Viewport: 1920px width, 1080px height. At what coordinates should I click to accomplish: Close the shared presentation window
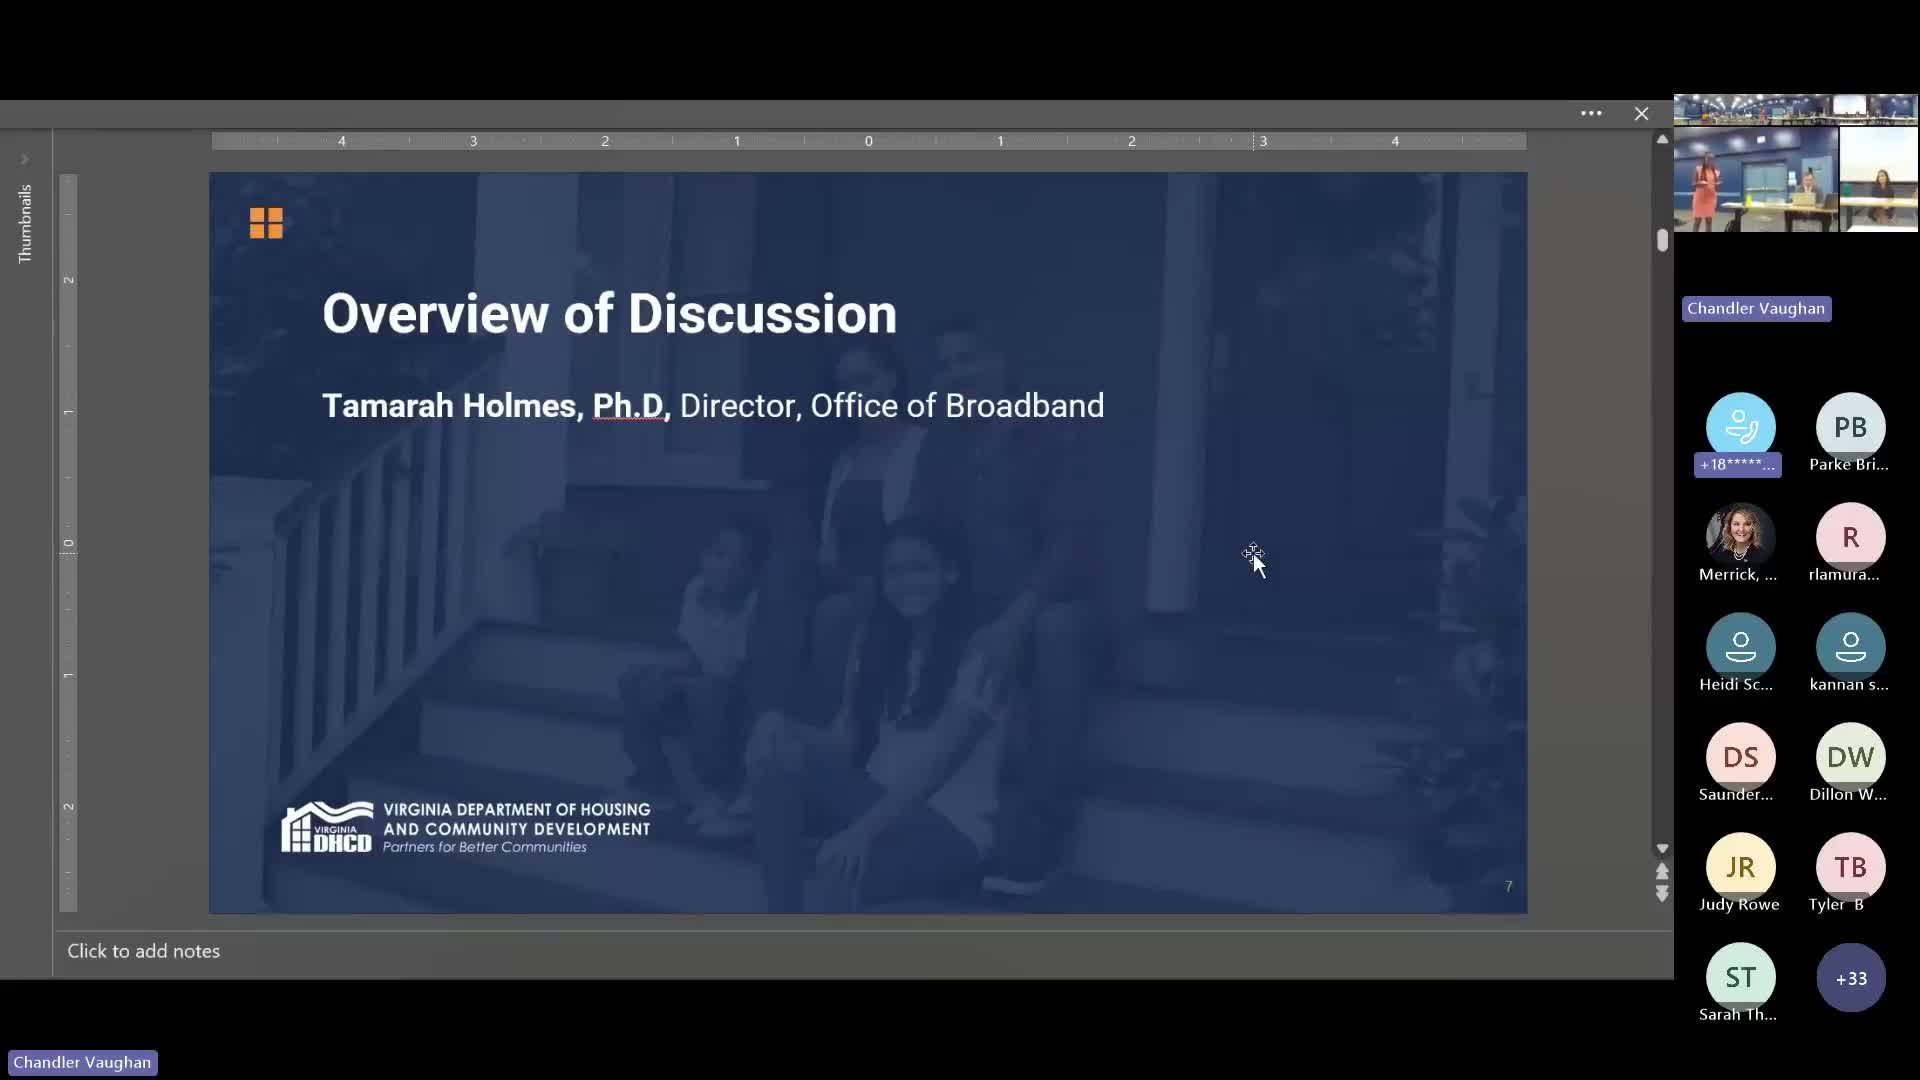(x=1641, y=114)
